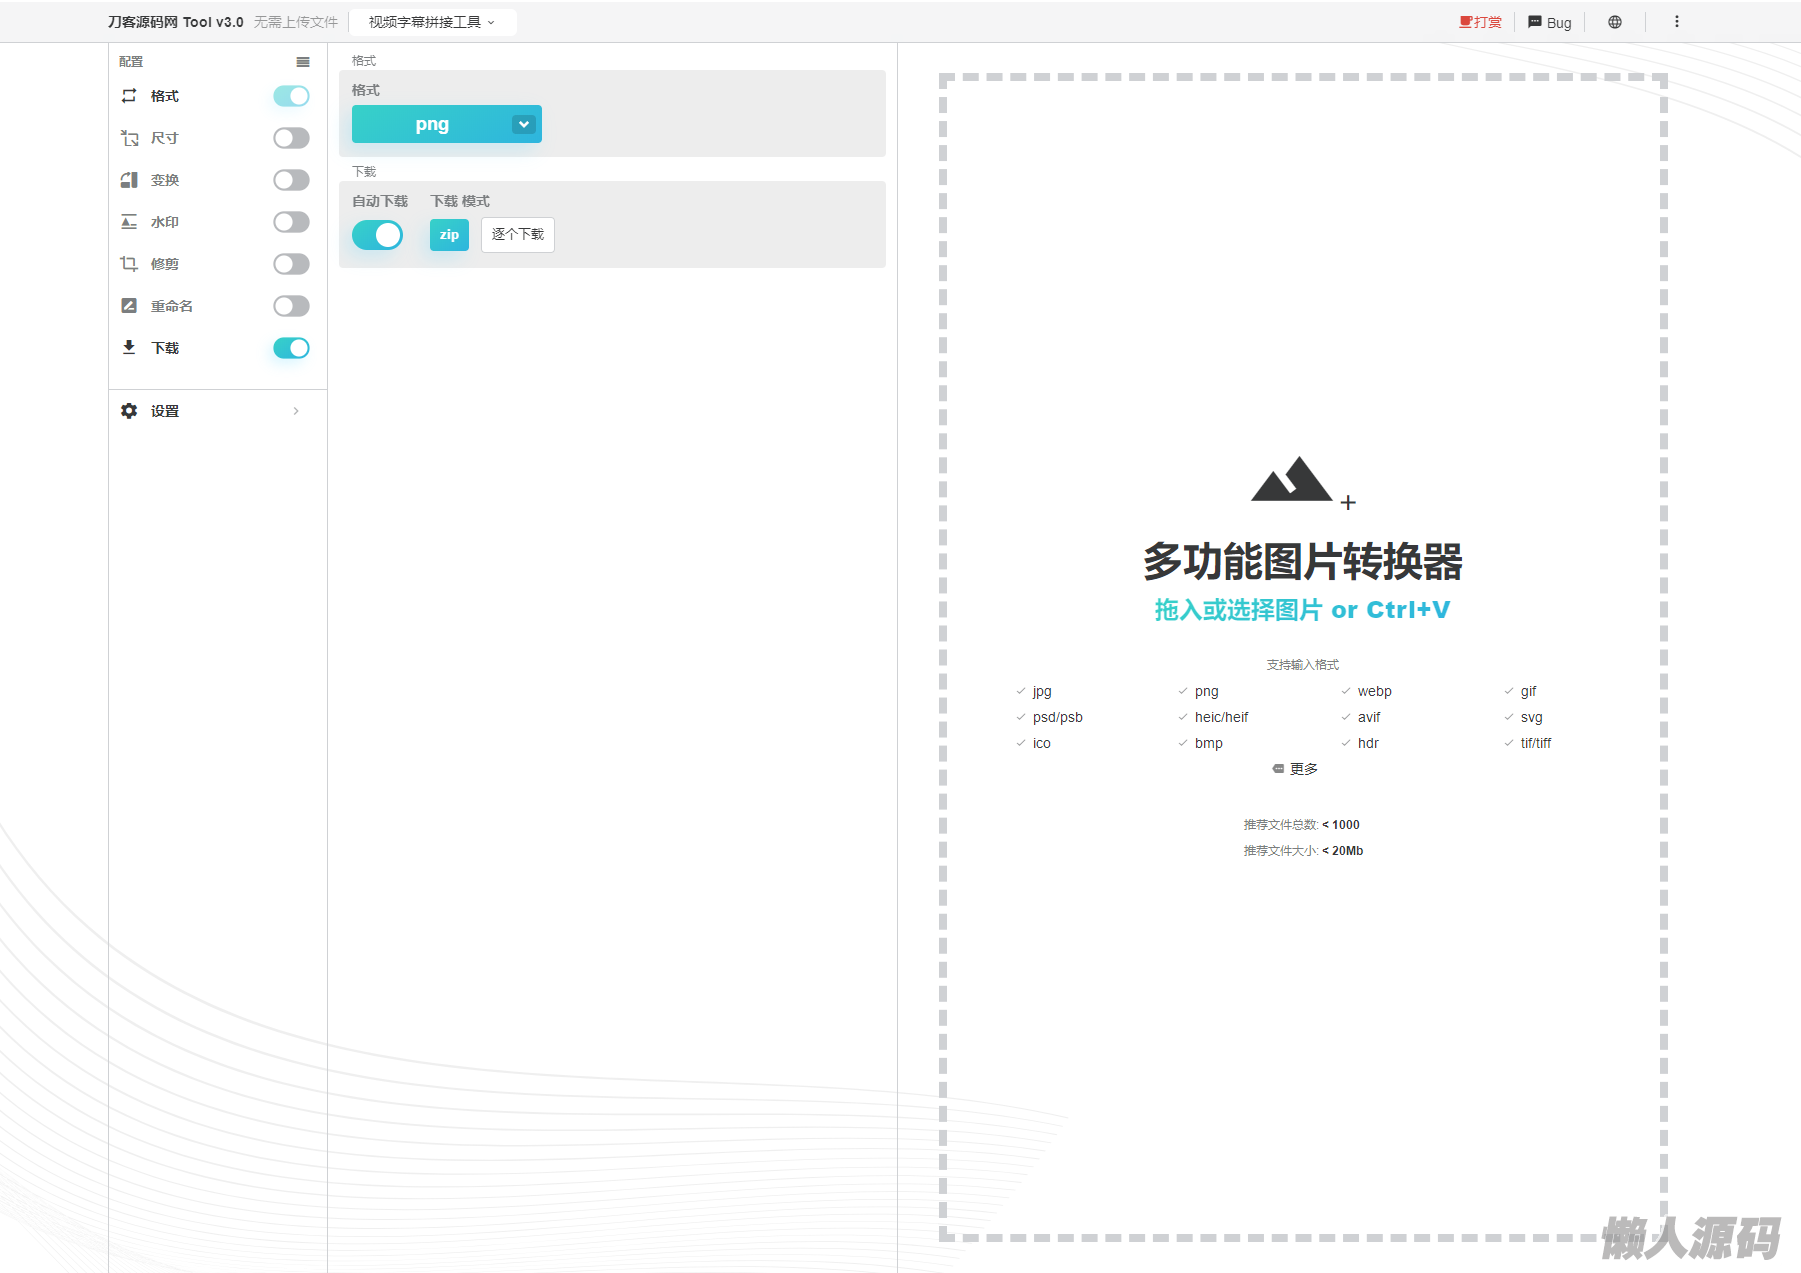1801x1273 pixels.
Task: Click the psd/psb format entry
Action: [1058, 717]
